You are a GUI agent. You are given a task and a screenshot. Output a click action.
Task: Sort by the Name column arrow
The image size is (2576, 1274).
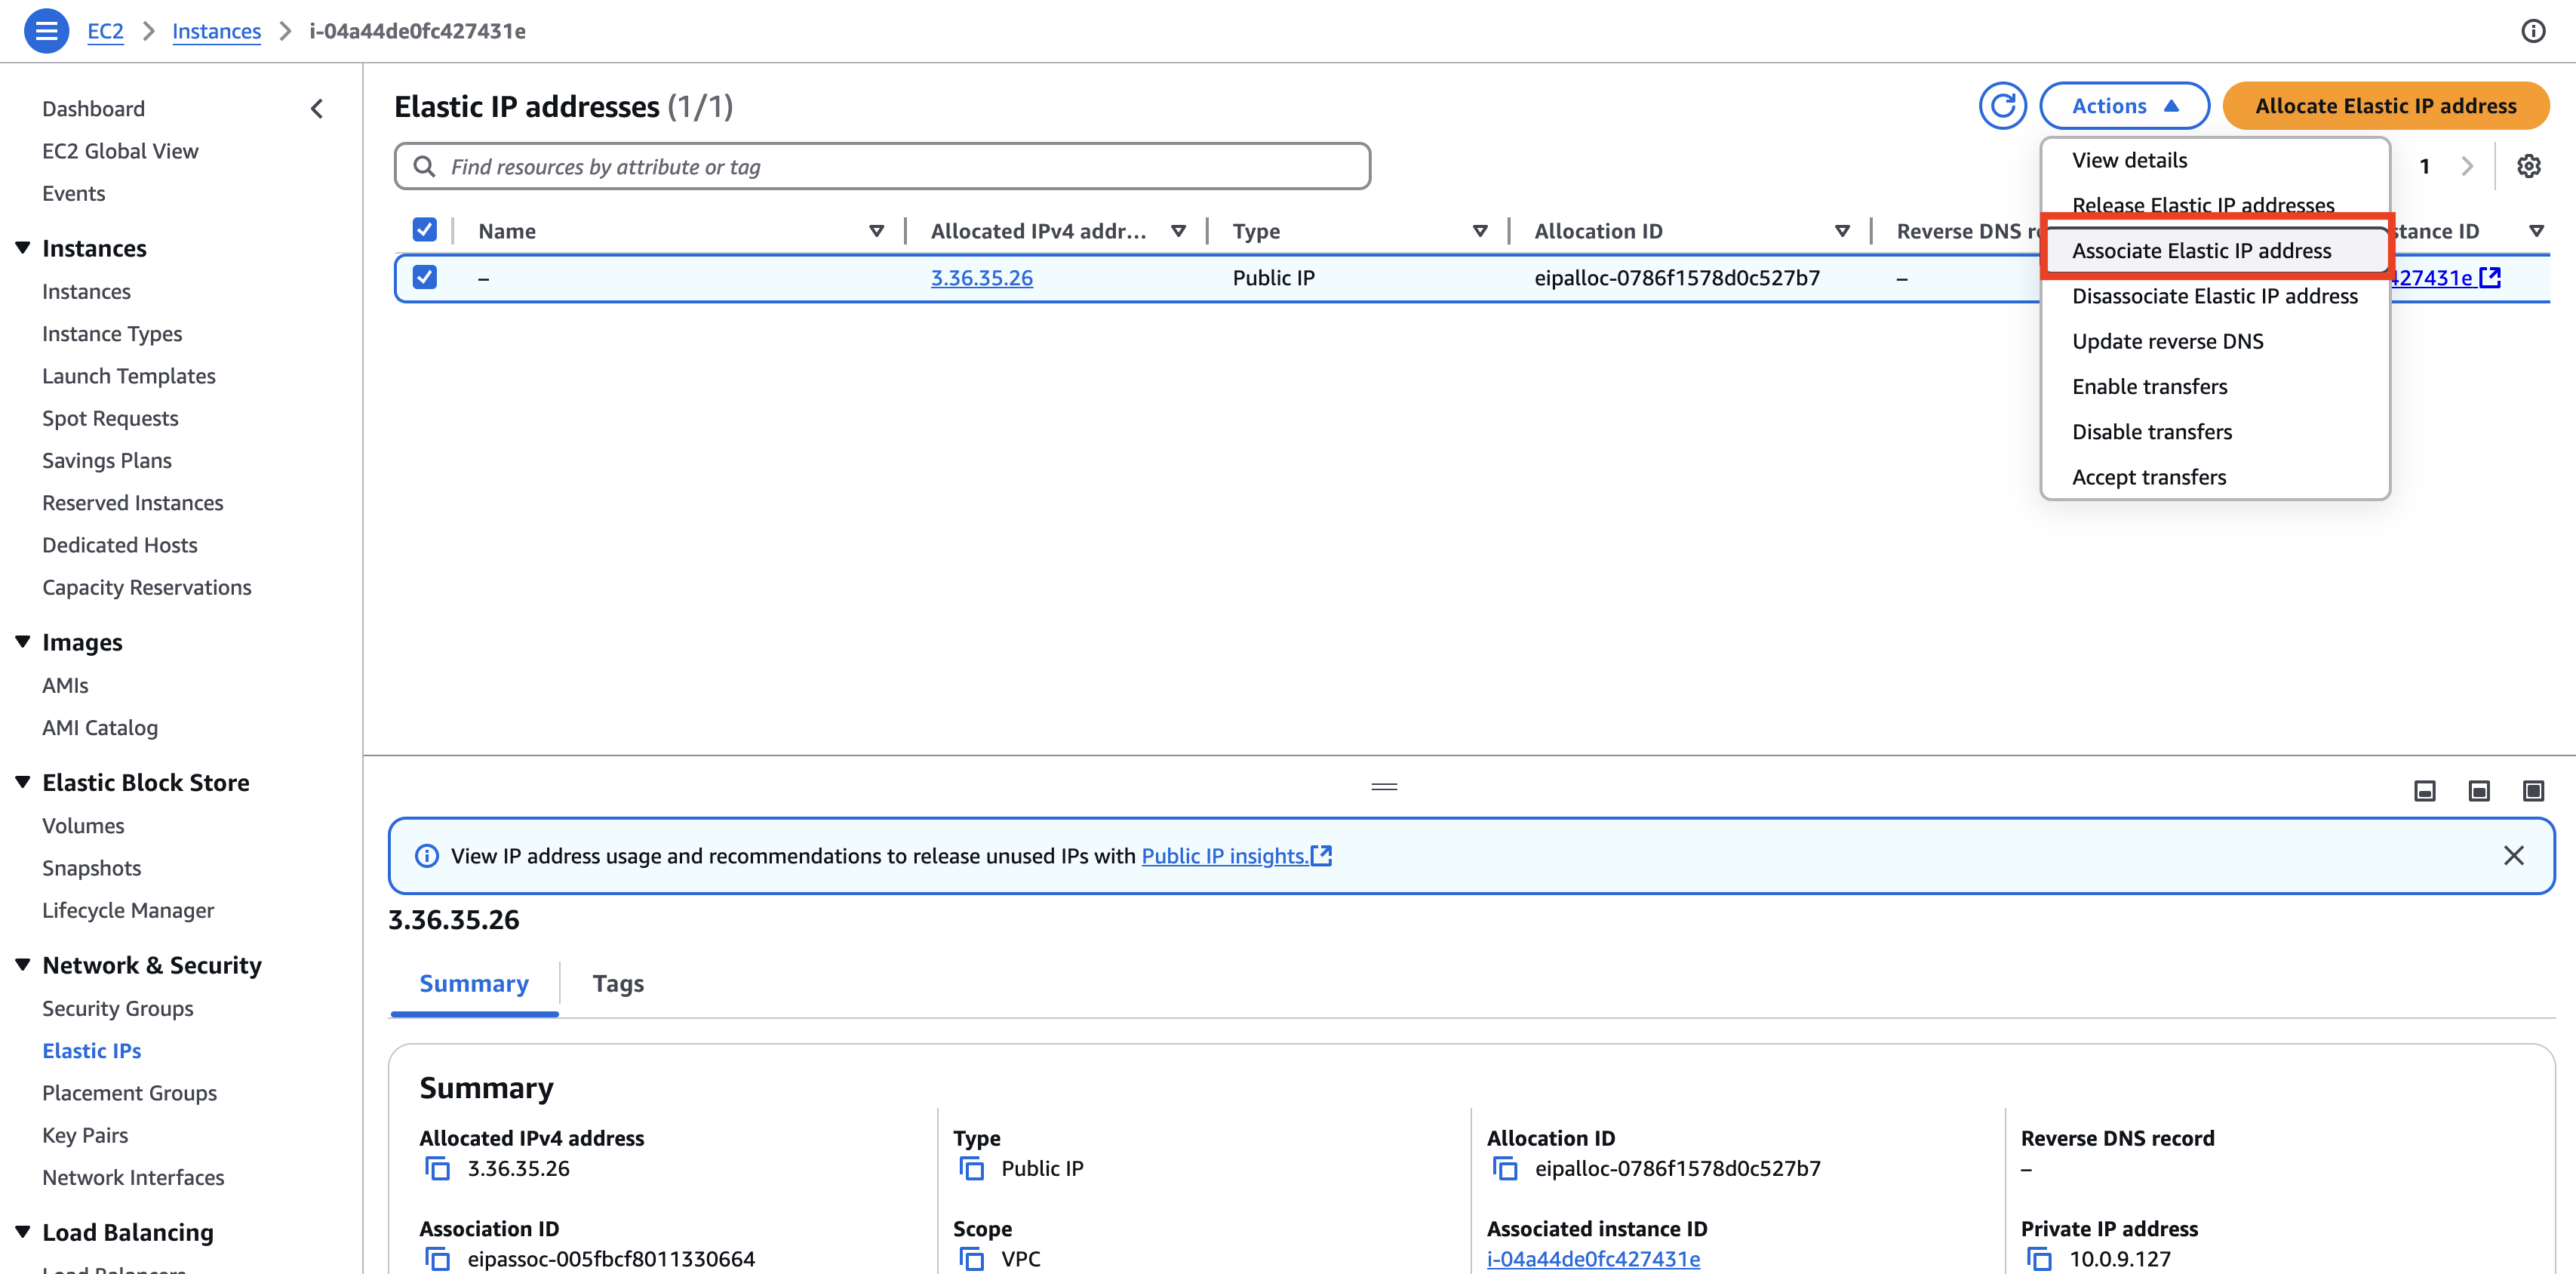(x=876, y=231)
